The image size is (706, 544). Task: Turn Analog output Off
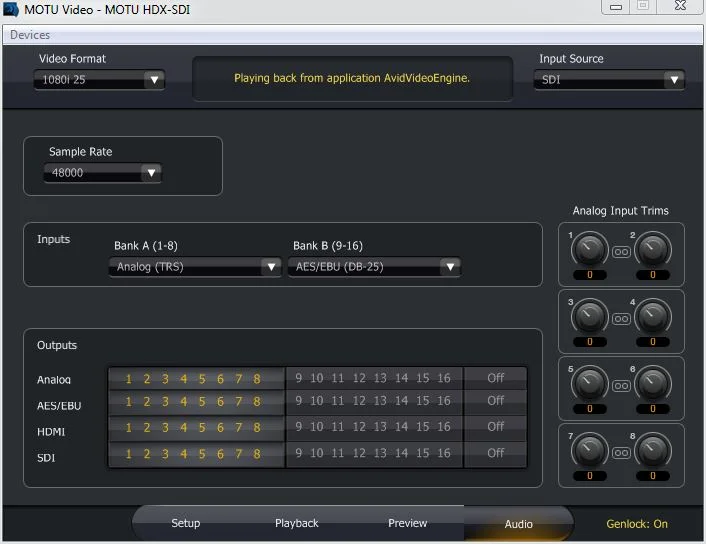(x=495, y=378)
